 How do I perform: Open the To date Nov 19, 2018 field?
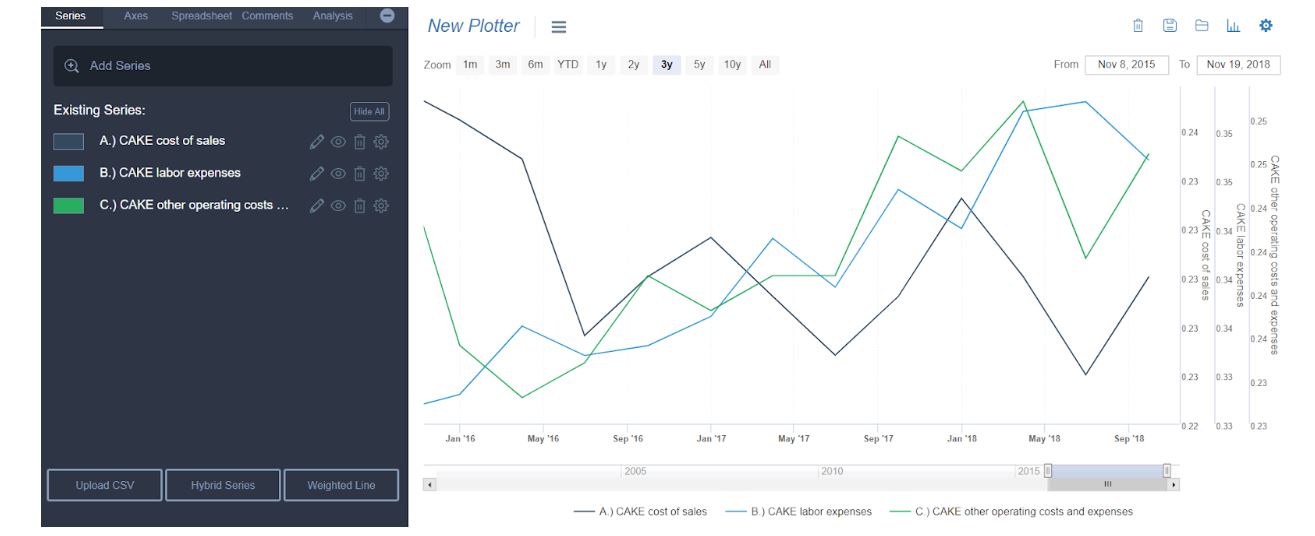[x=1239, y=64]
